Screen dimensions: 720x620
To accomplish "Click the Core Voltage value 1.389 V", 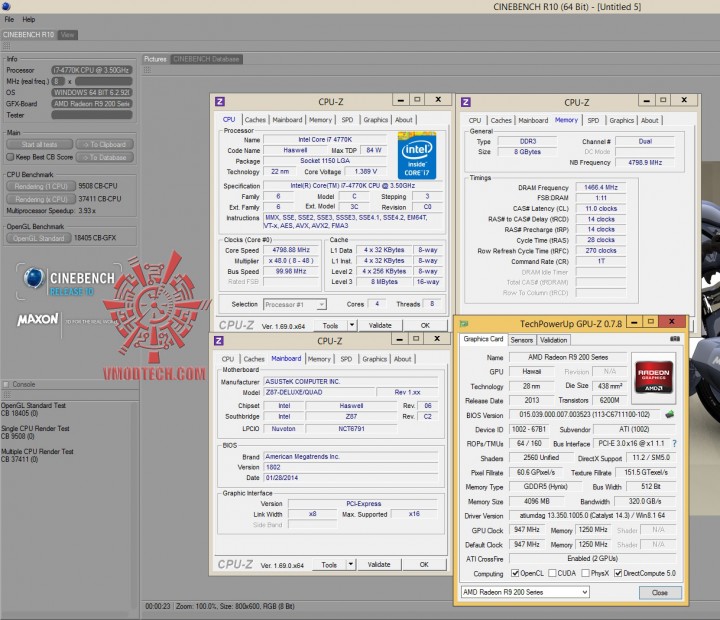I will click(x=366, y=171).
